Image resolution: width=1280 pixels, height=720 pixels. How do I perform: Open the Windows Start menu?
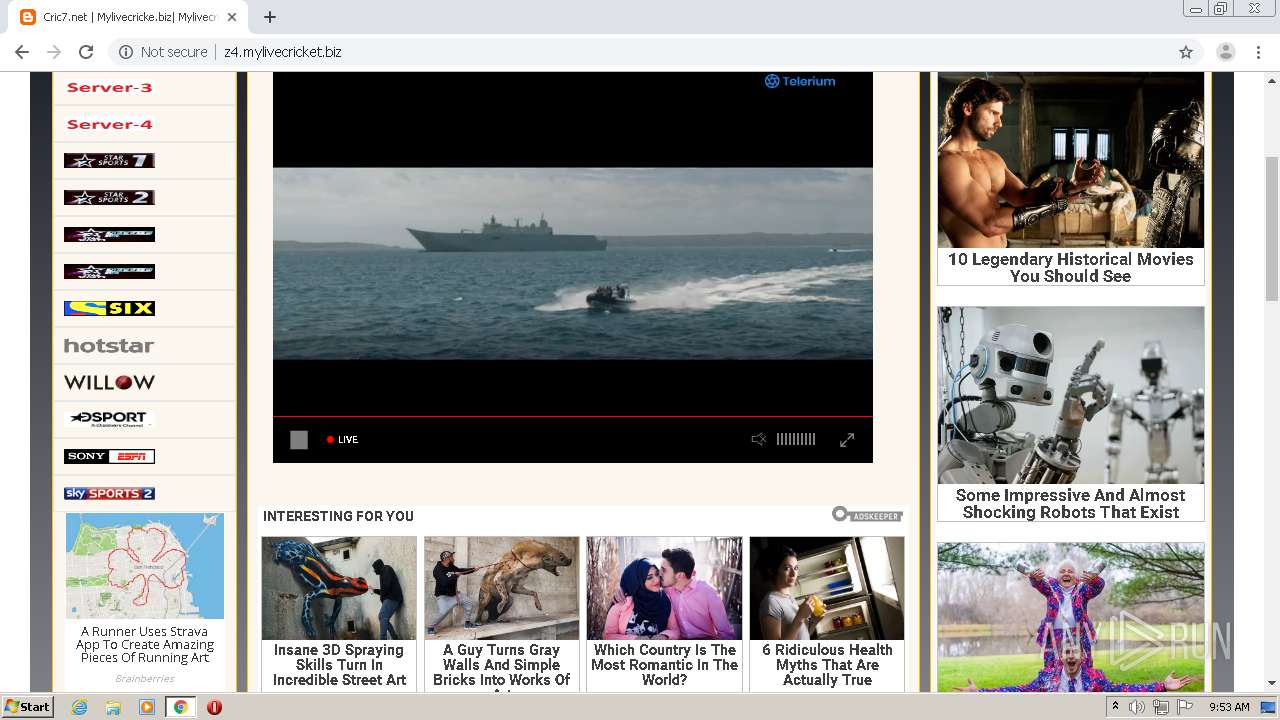pos(28,707)
